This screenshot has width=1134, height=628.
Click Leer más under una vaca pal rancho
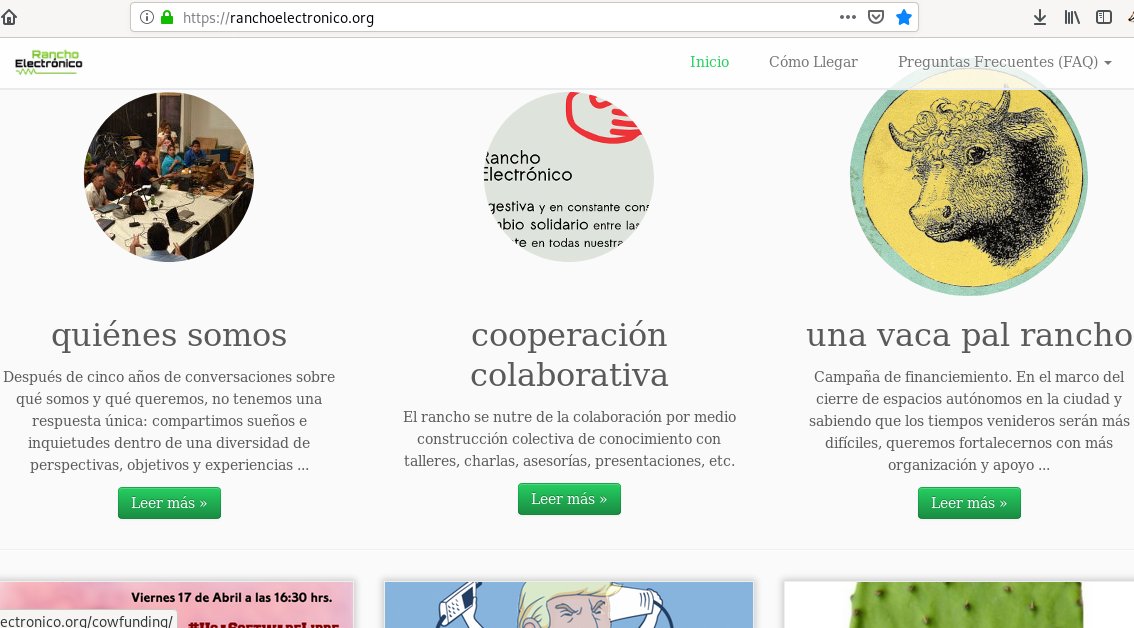point(969,503)
